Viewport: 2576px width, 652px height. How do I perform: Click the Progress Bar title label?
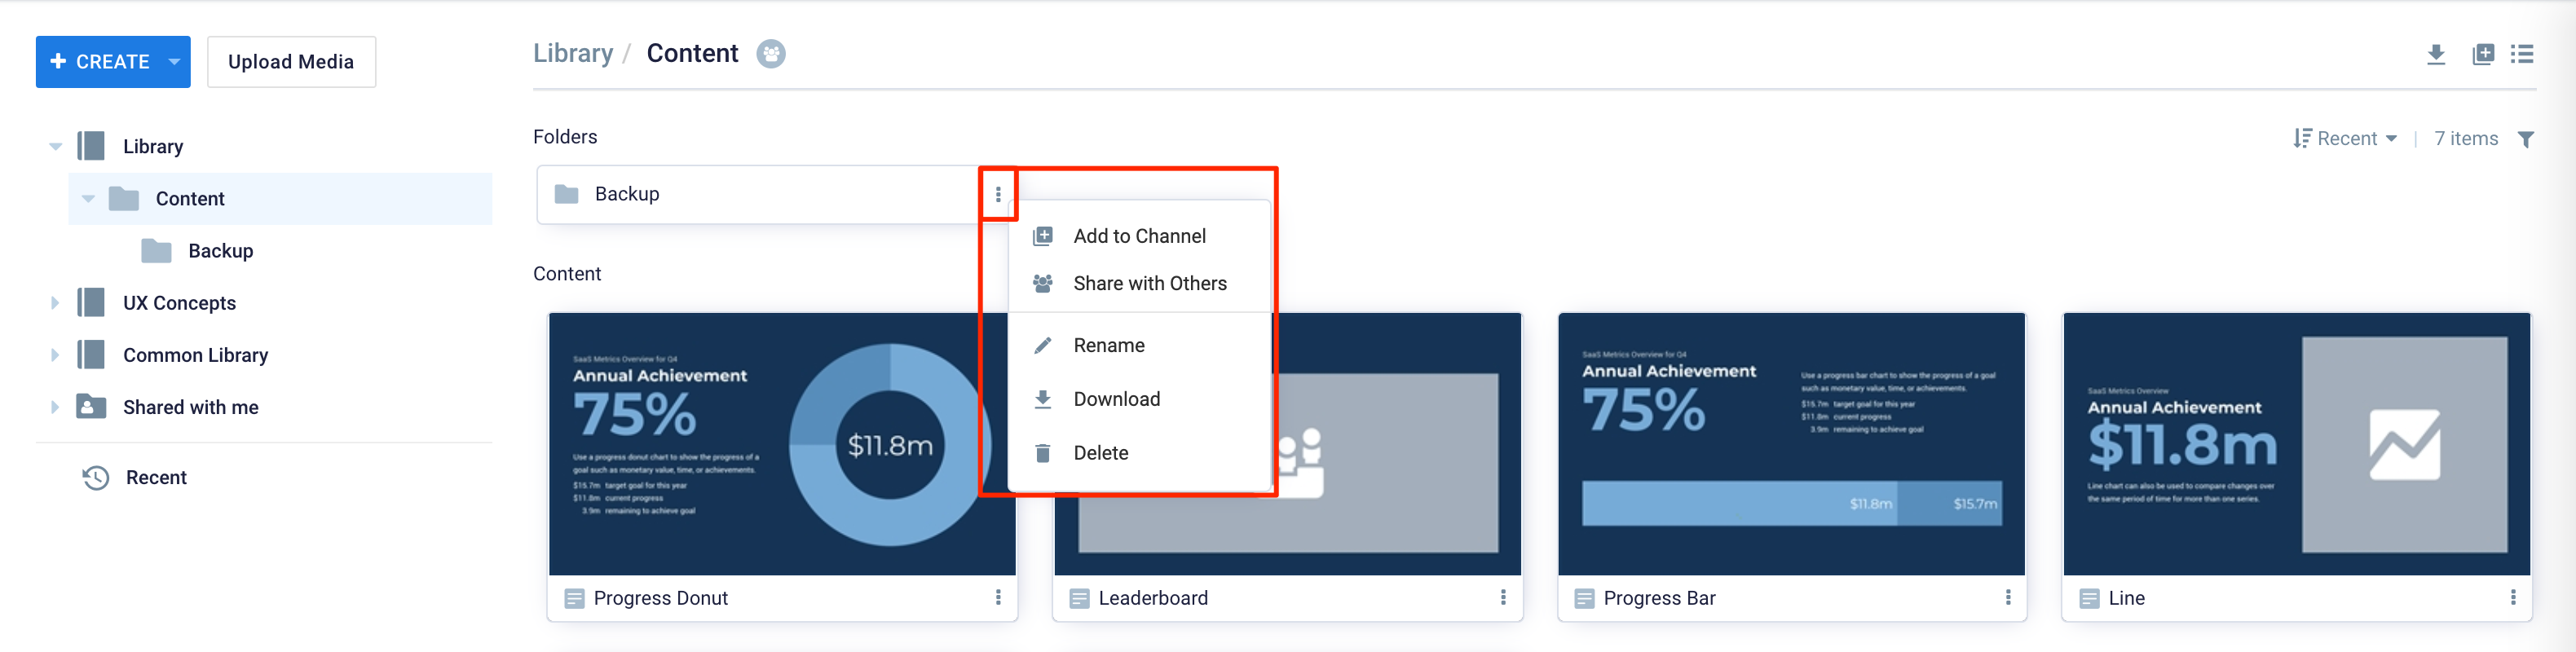point(1659,598)
